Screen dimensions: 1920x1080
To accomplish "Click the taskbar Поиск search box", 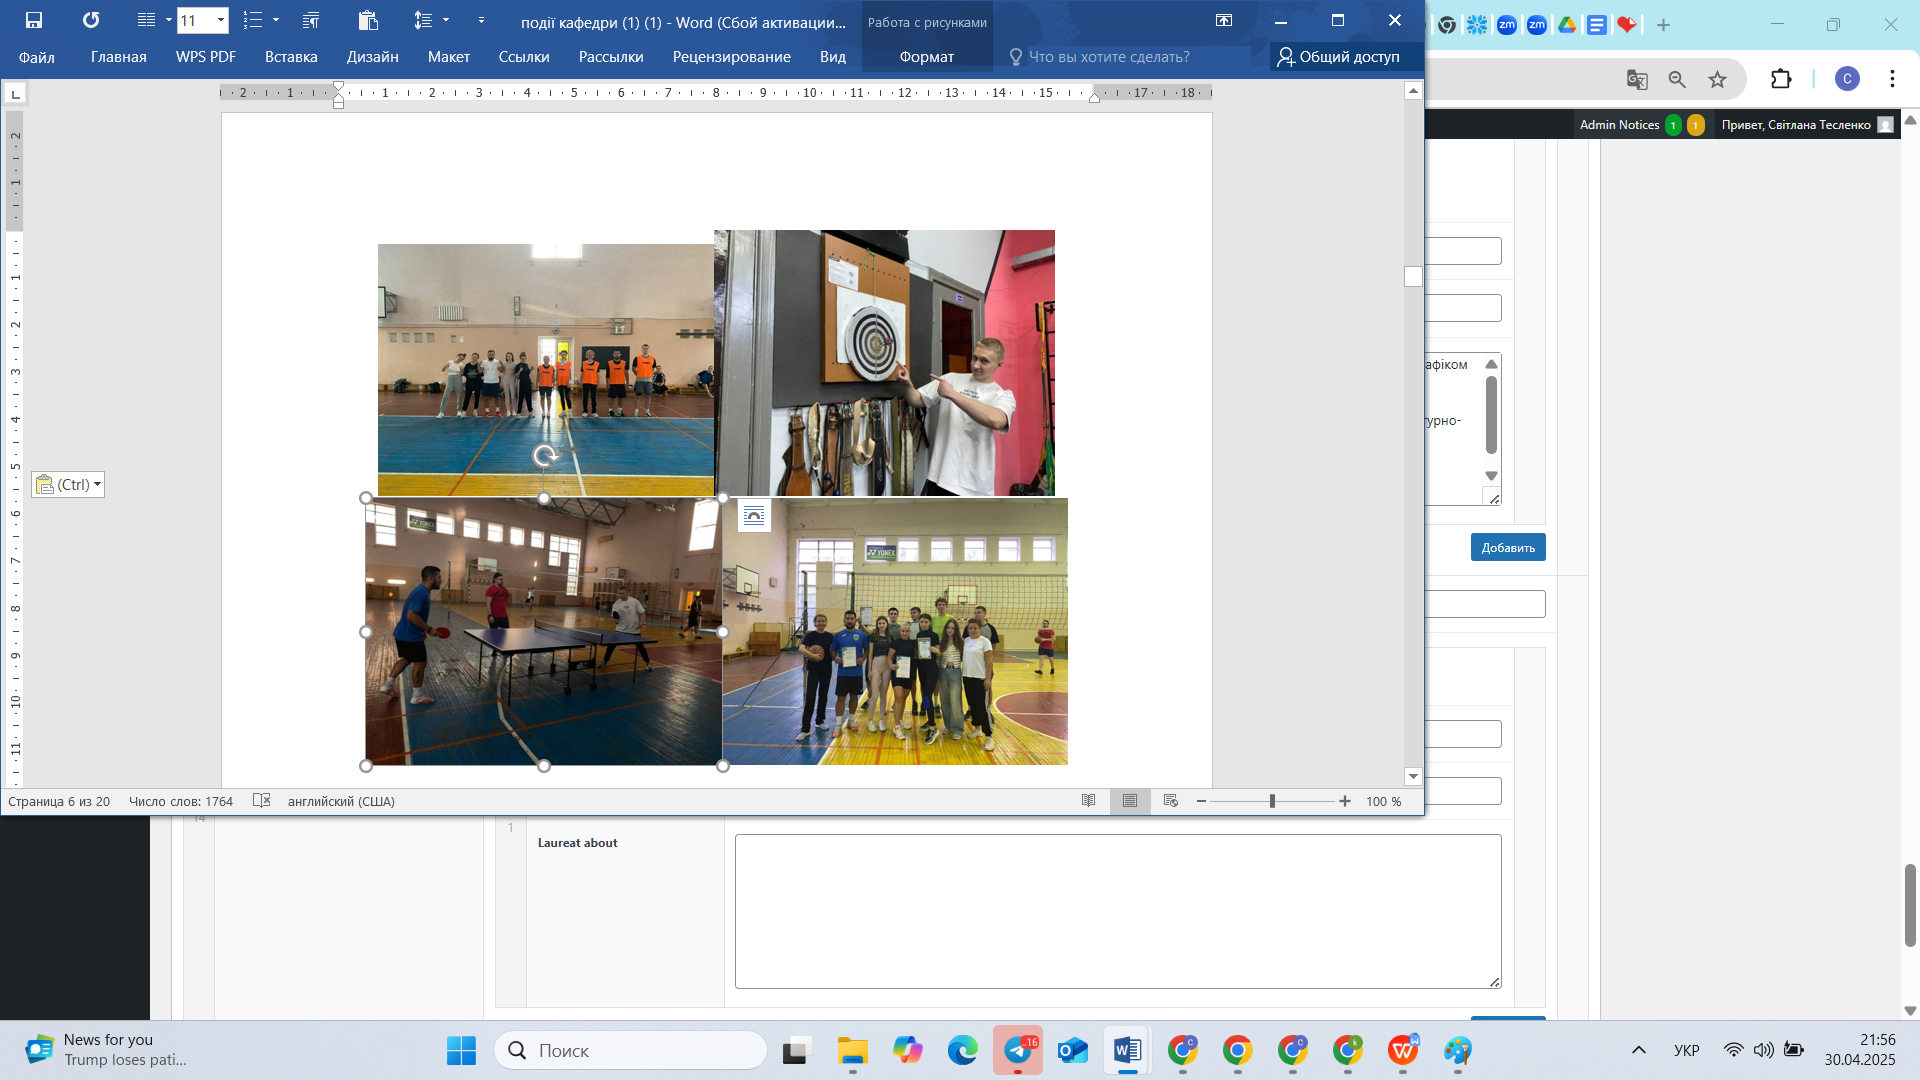I will [x=630, y=1050].
